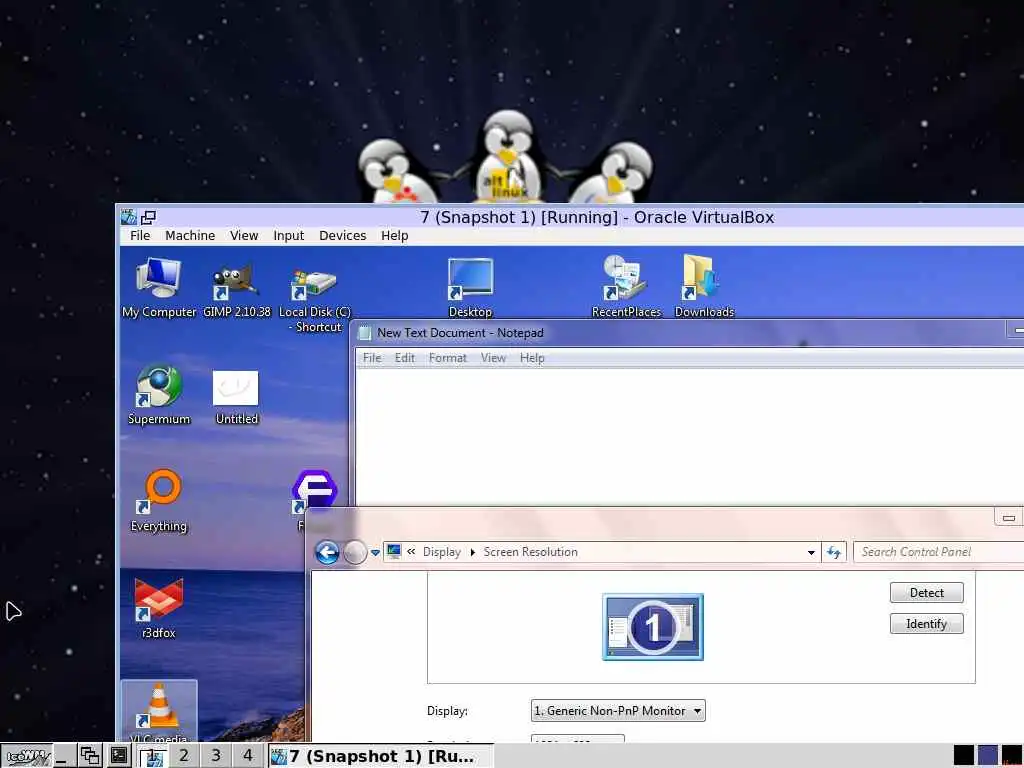
Task: Click the VirtualBox window menu icon in title bar
Action: click(x=129, y=217)
